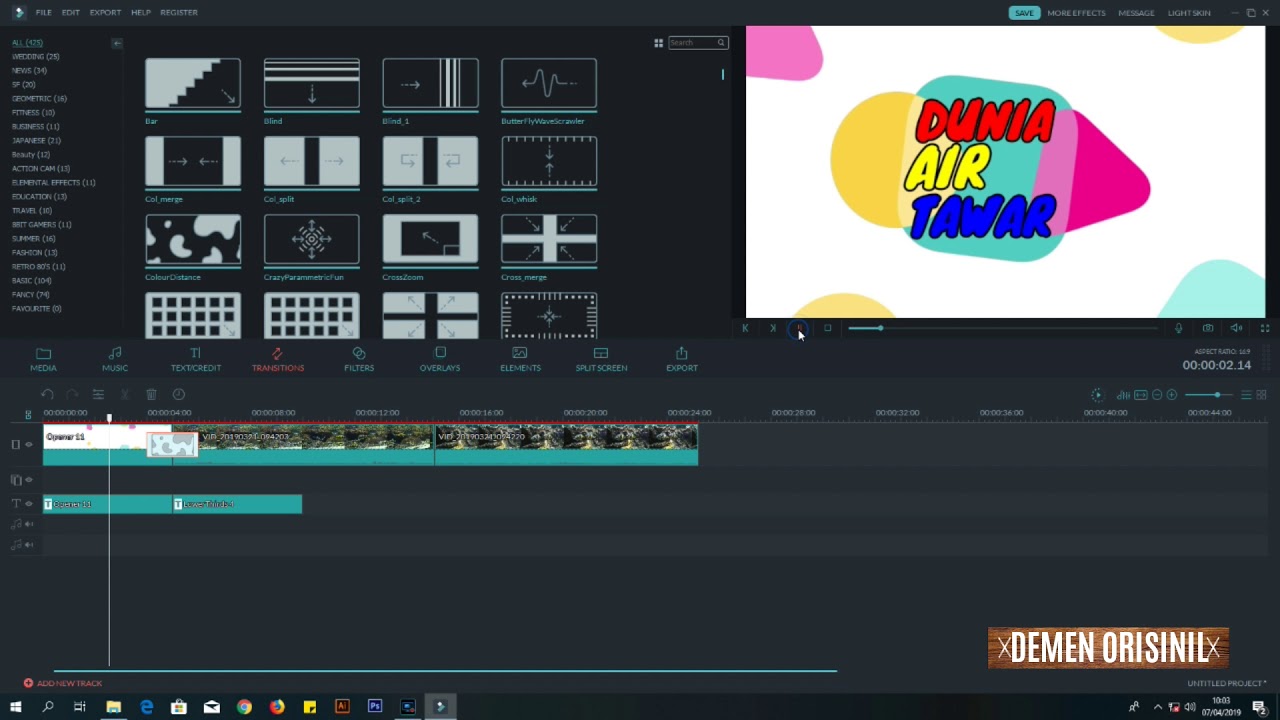The image size is (1280, 720).
Task: Select the Col_merge transition
Action: (193, 161)
